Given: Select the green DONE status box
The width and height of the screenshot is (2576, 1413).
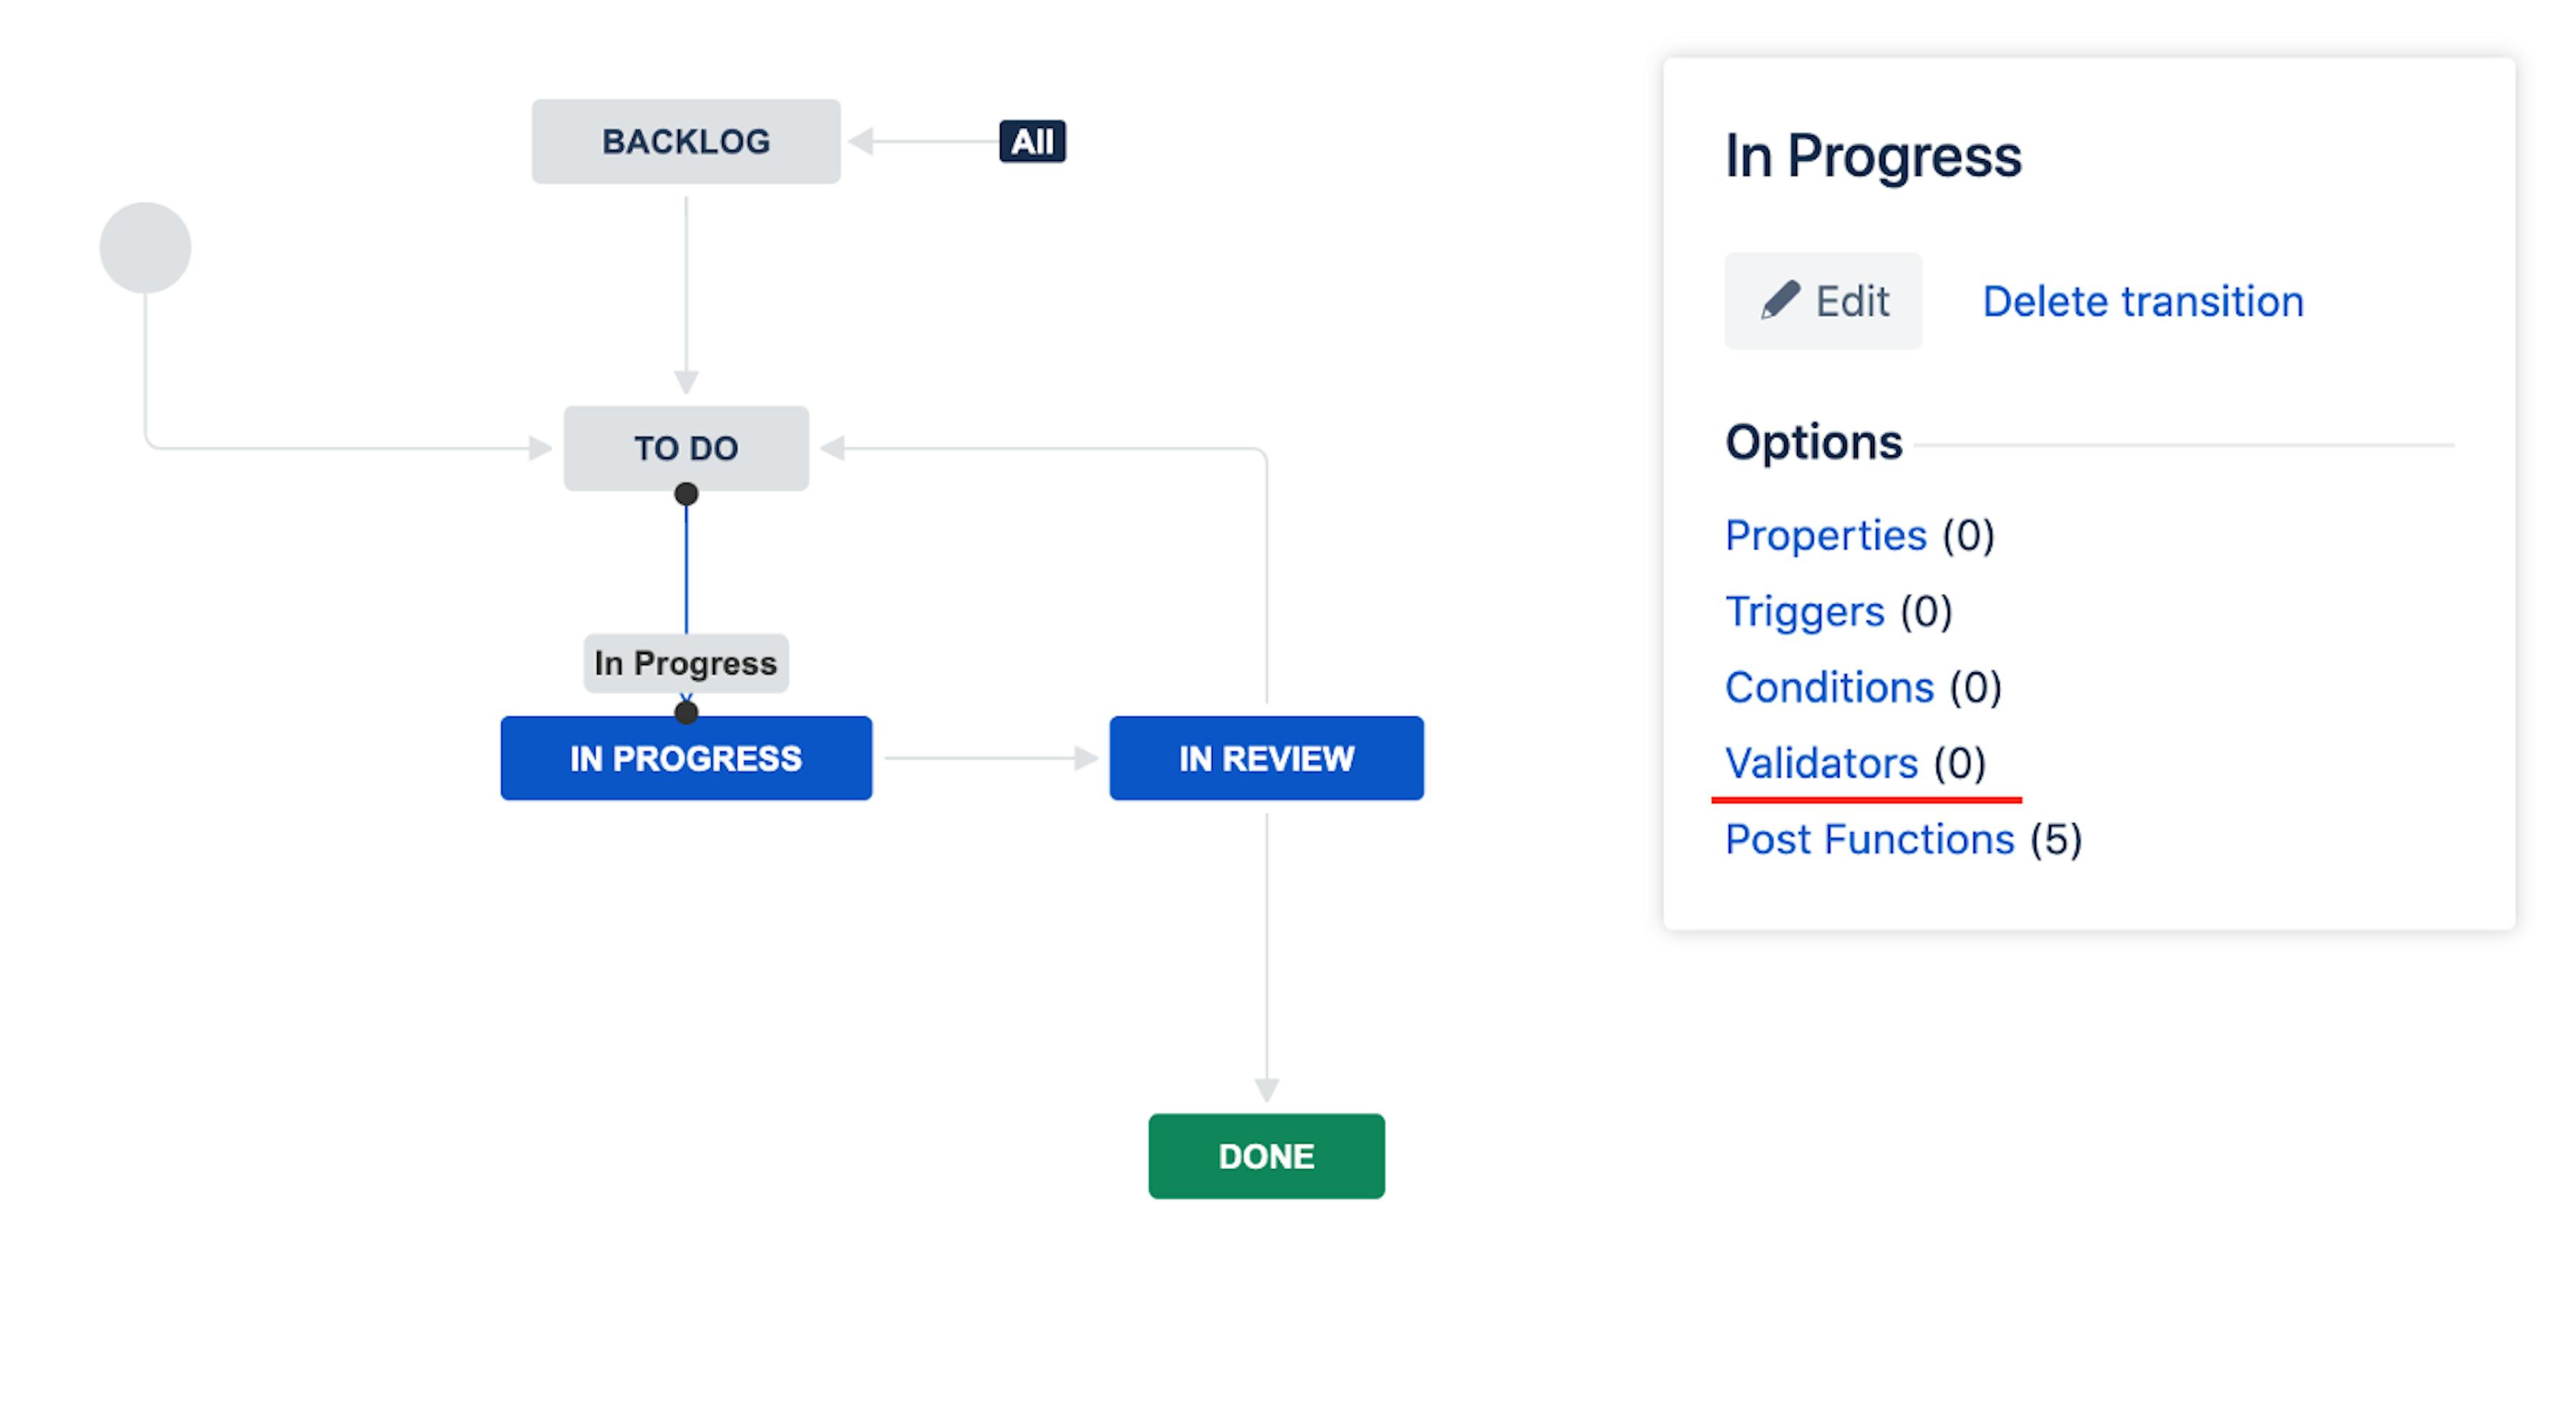Looking at the screenshot, I should pyautogui.click(x=1266, y=1156).
